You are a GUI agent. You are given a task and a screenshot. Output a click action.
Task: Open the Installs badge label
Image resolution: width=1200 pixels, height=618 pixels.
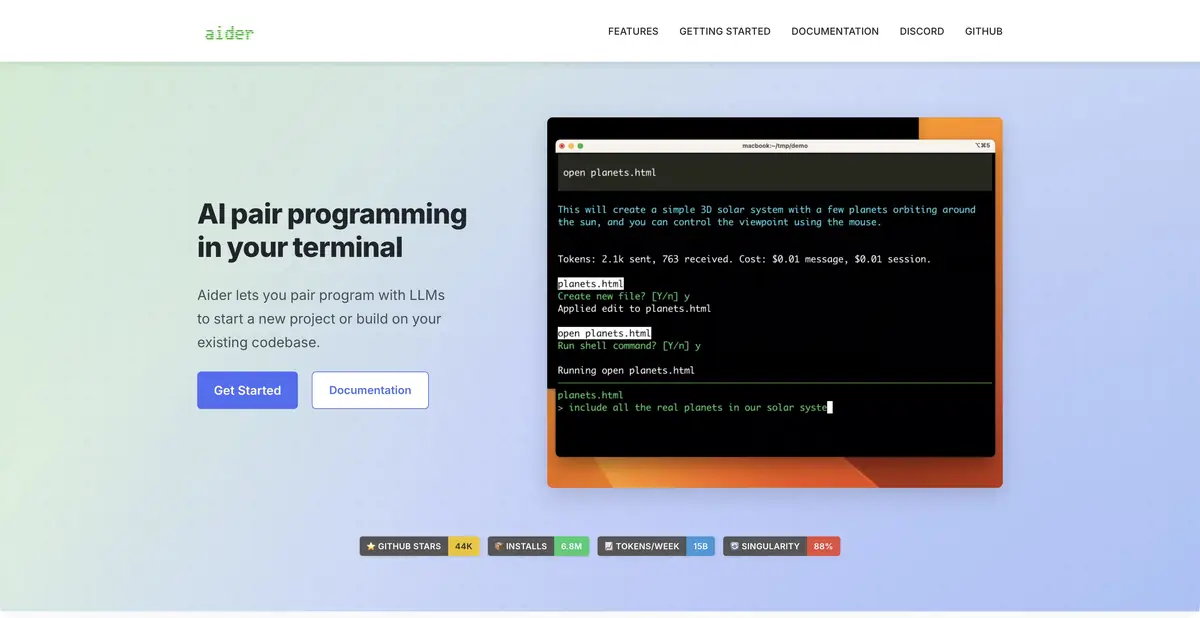521,546
